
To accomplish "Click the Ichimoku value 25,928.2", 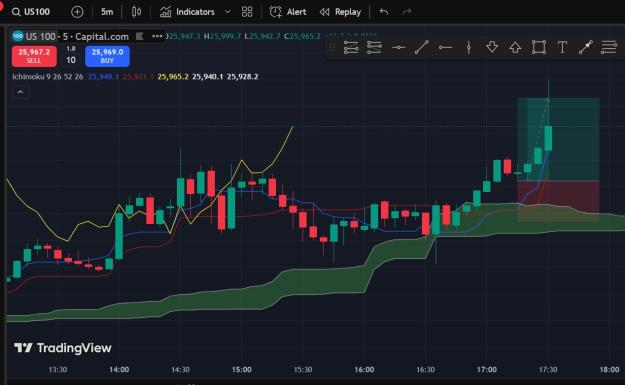I will (x=242, y=77).
